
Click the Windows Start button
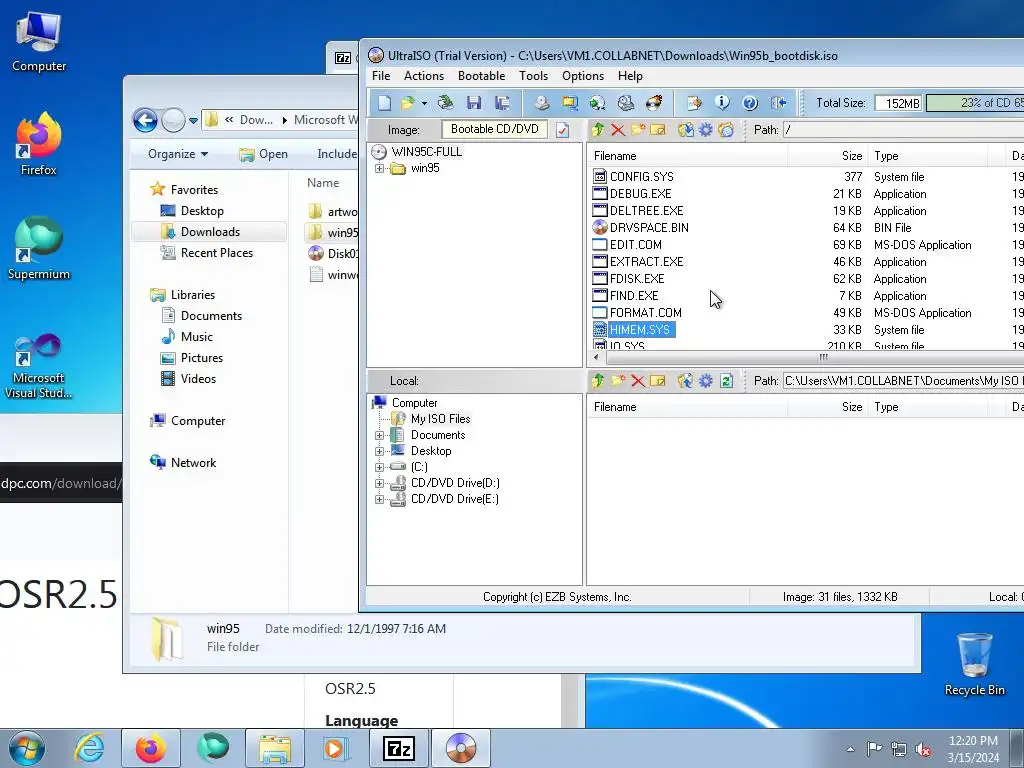26,748
